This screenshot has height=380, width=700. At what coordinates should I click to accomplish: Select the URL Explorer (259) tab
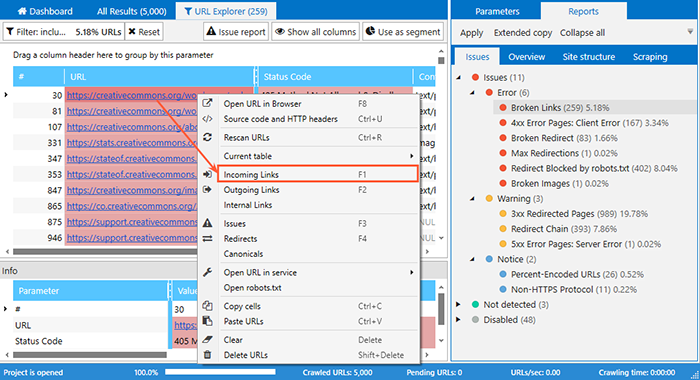pyautogui.click(x=225, y=11)
